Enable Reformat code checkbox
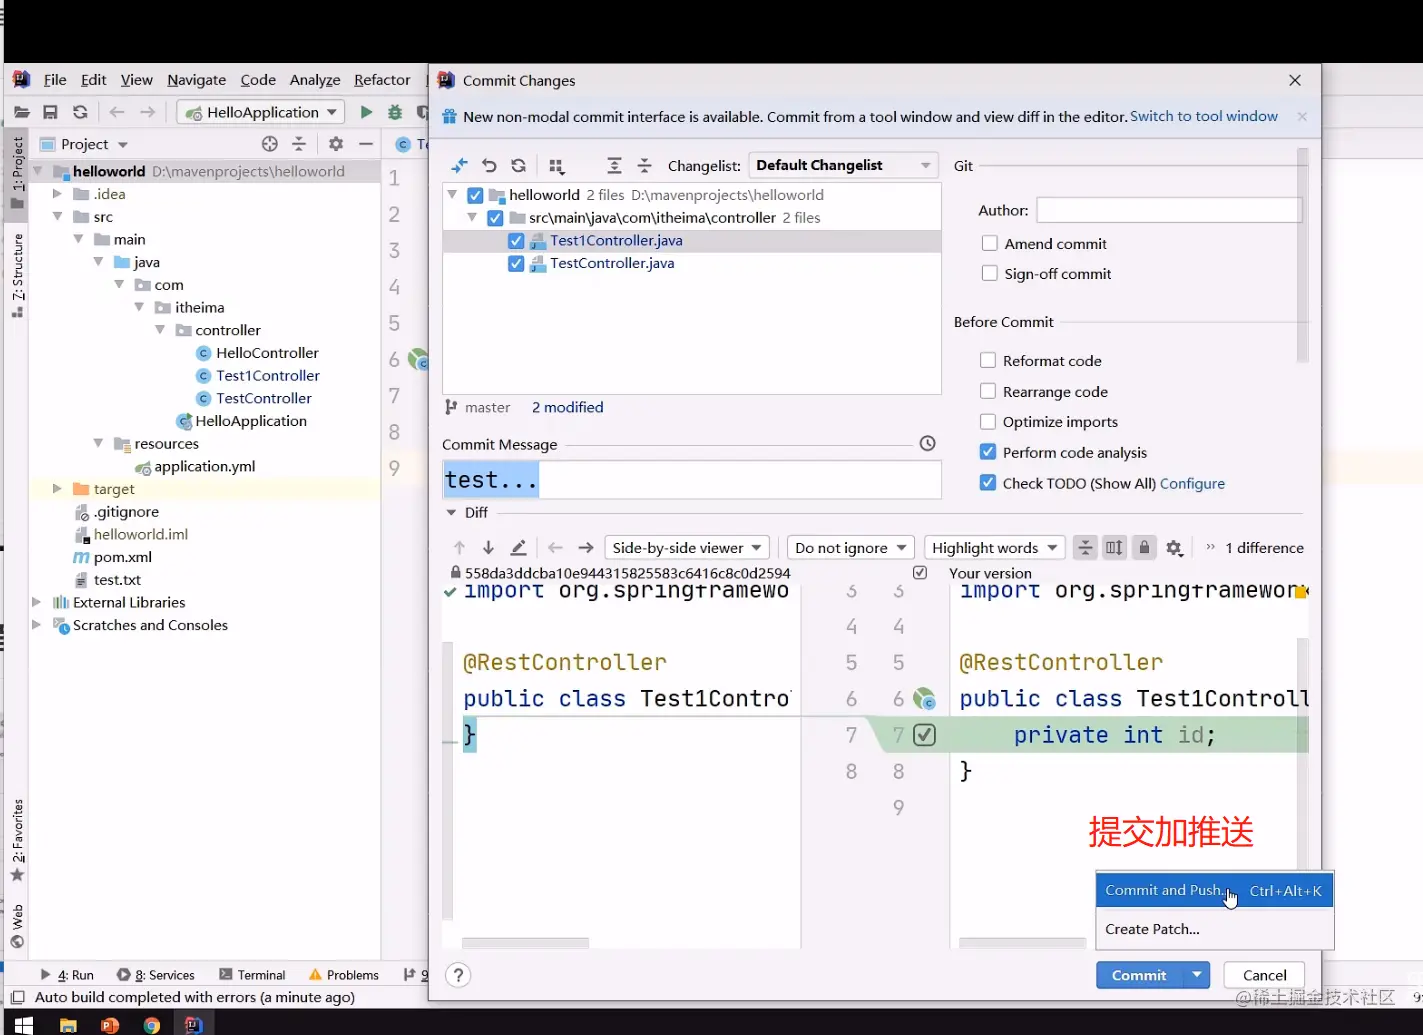The width and height of the screenshot is (1423, 1035). pyautogui.click(x=988, y=361)
